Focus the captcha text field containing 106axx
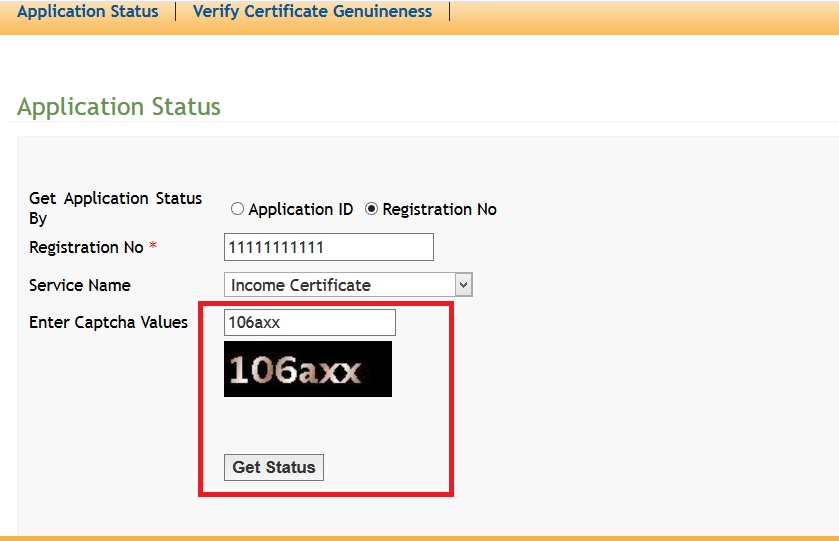This screenshot has width=839, height=541. tap(310, 323)
